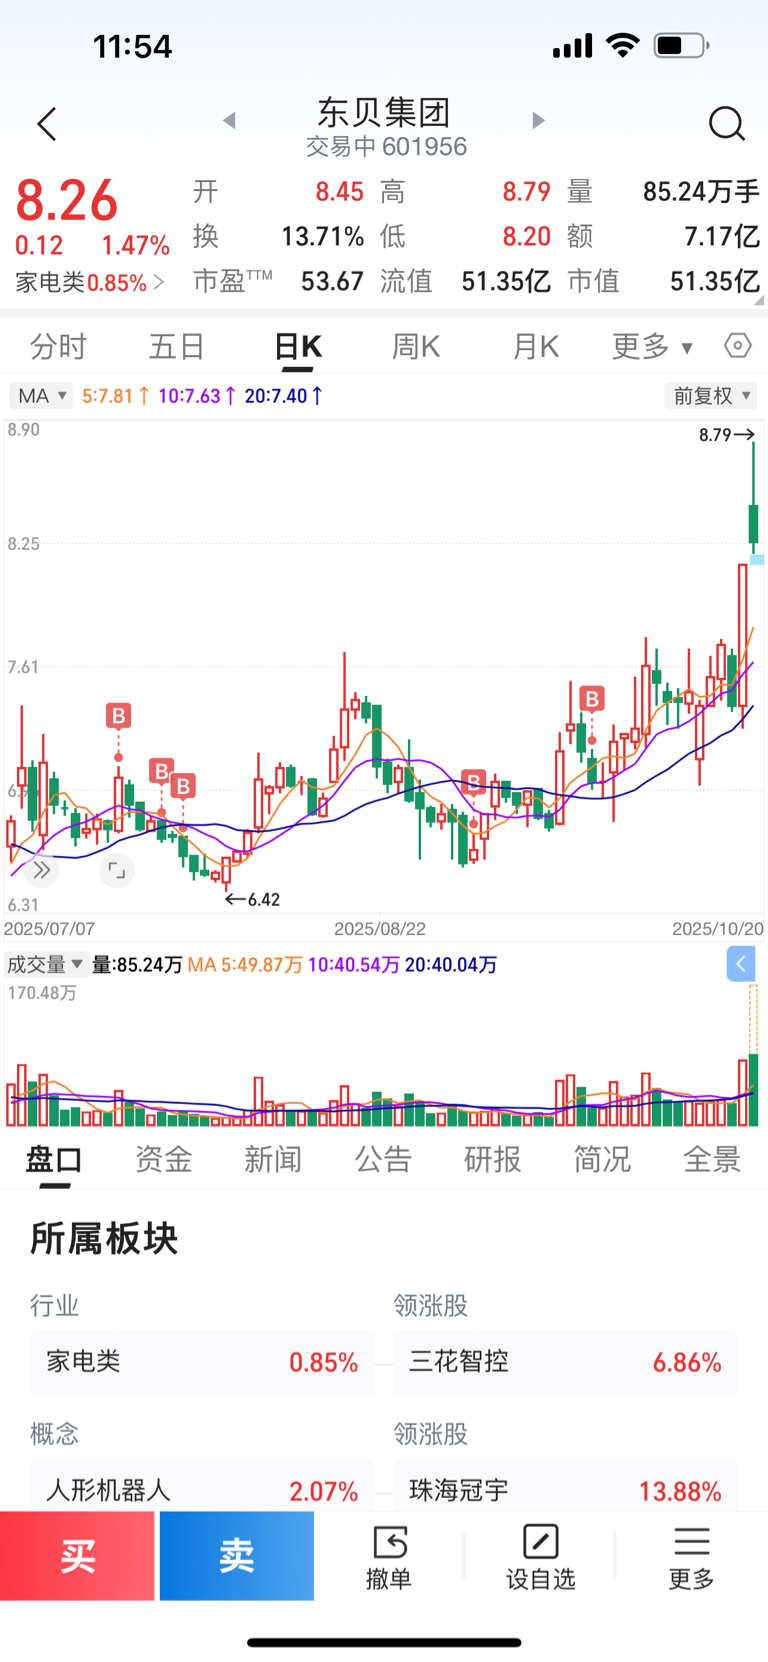The height and width of the screenshot is (1662, 768).
Task: Tap the 换 turnover rate 13.71%
Action: click(322, 237)
